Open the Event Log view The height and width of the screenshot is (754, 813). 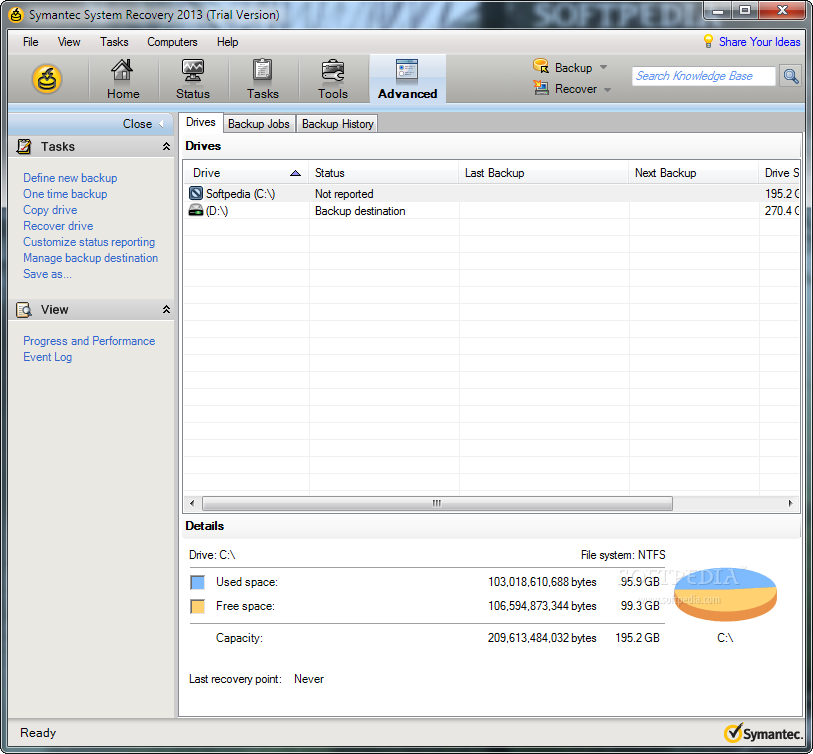(x=47, y=357)
